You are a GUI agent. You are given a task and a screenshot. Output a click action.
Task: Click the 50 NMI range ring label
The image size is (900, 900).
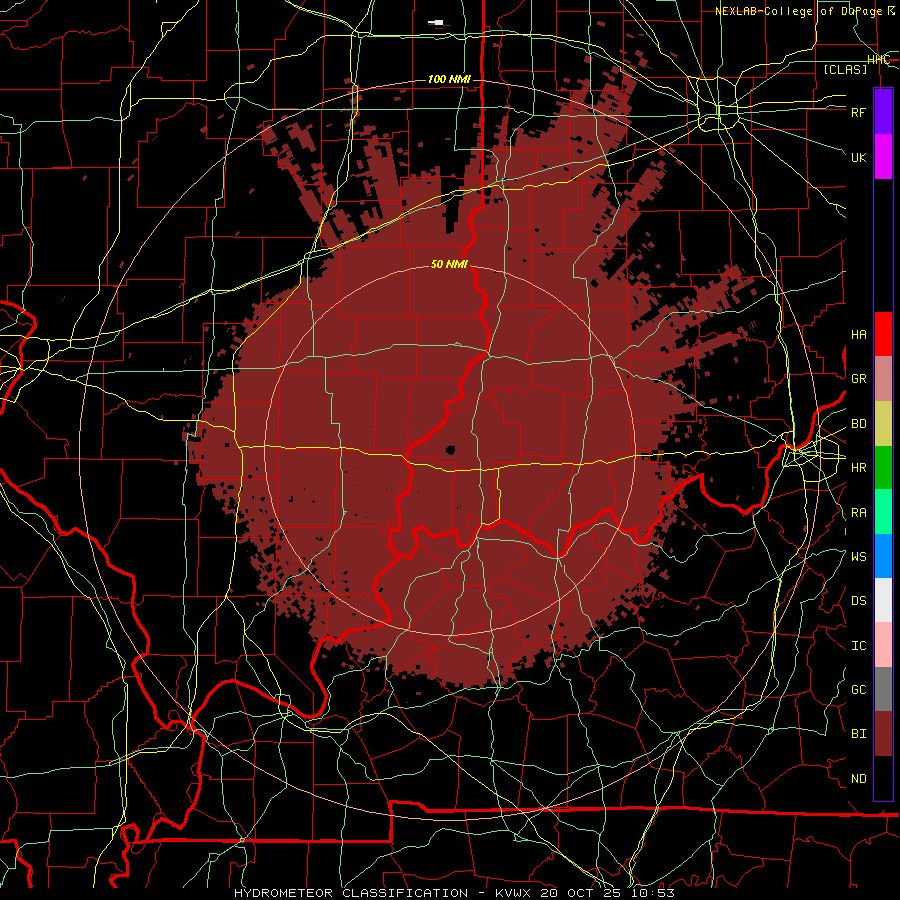click(x=449, y=264)
